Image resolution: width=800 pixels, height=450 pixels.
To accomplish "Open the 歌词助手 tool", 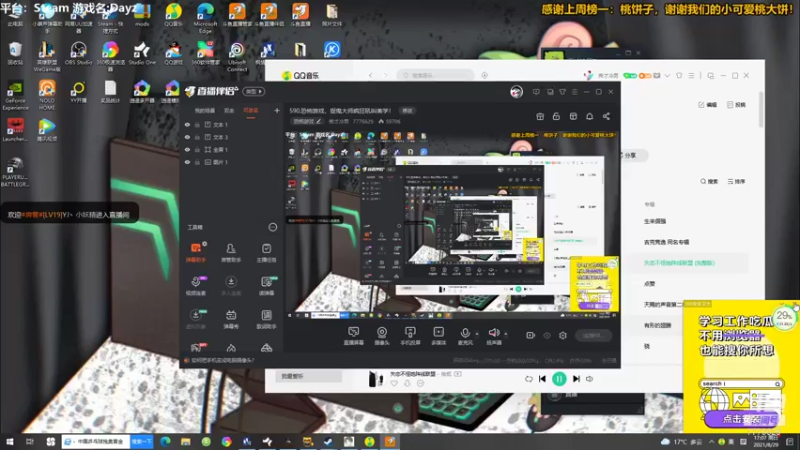I will 266,319.
